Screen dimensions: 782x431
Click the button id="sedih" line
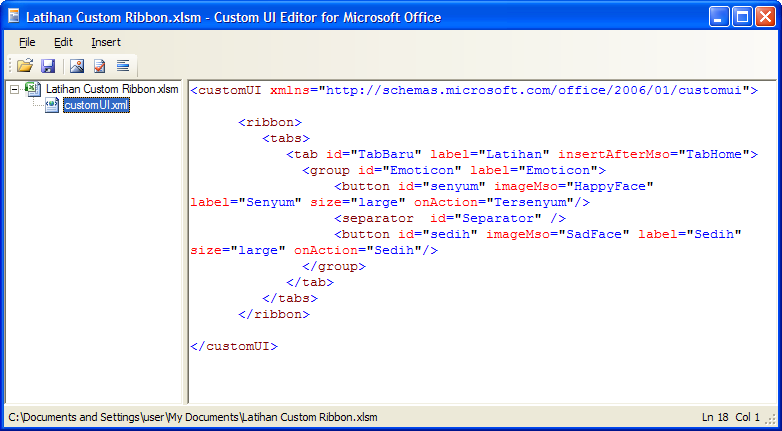[x=538, y=234]
